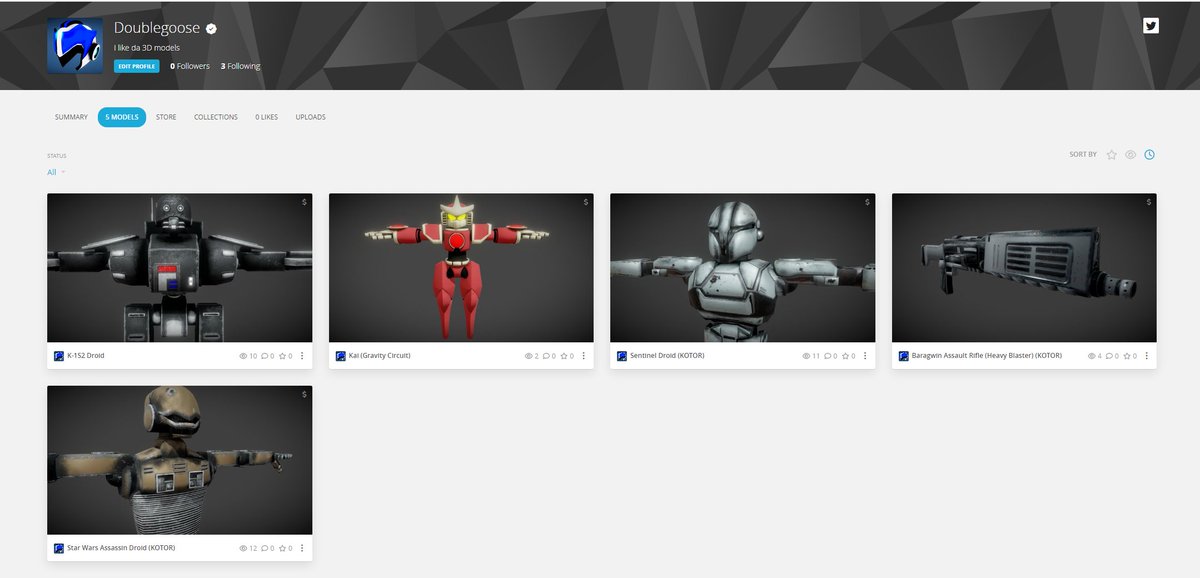Sort models by likes using the star icon
This screenshot has height=578, width=1200.
click(1111, 154)
